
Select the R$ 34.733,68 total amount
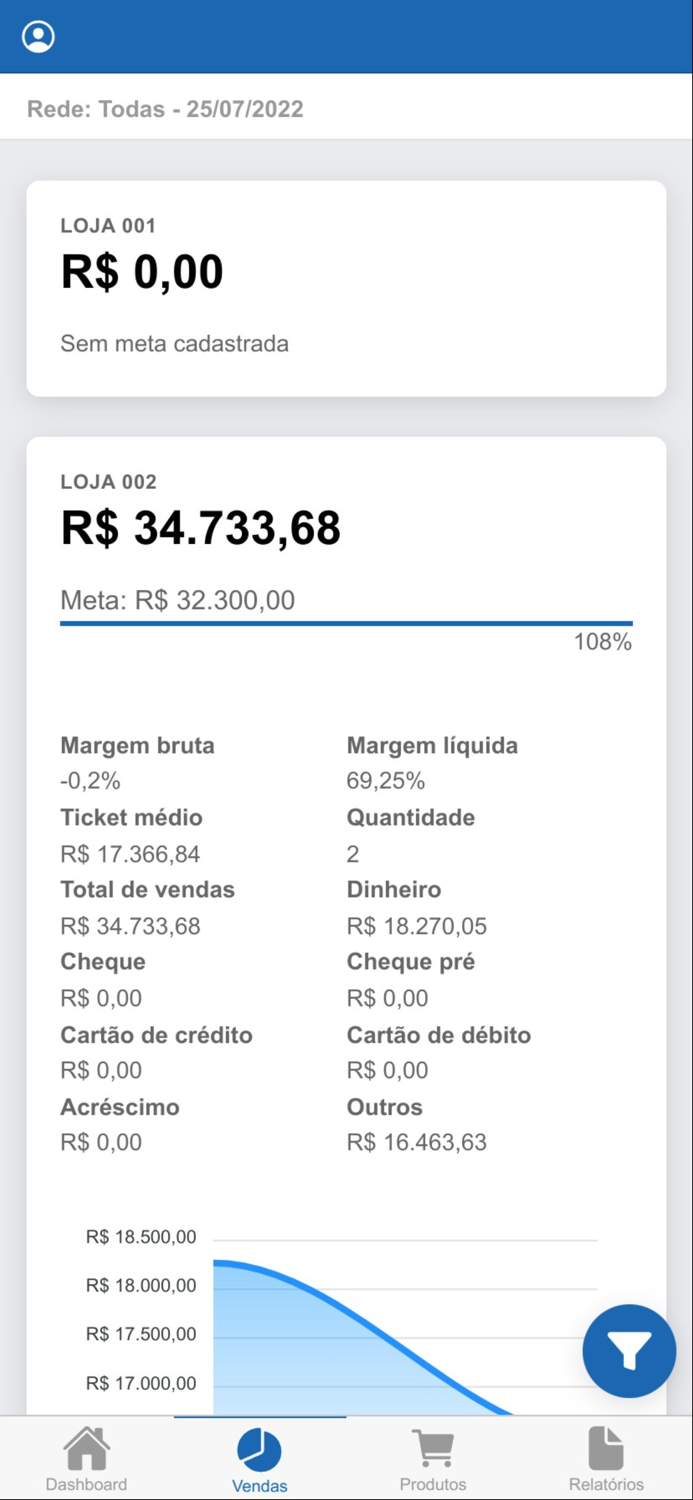[x=201, y=528]
